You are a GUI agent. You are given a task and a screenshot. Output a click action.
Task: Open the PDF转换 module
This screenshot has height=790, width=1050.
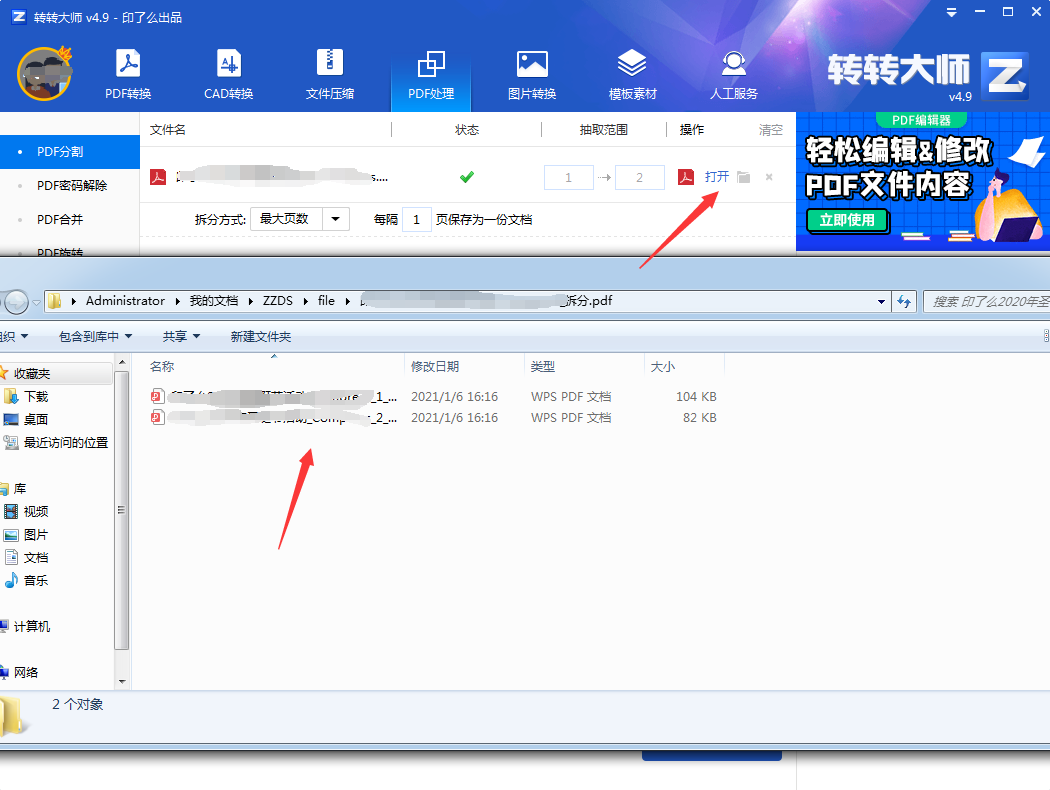tap(128, 74)
